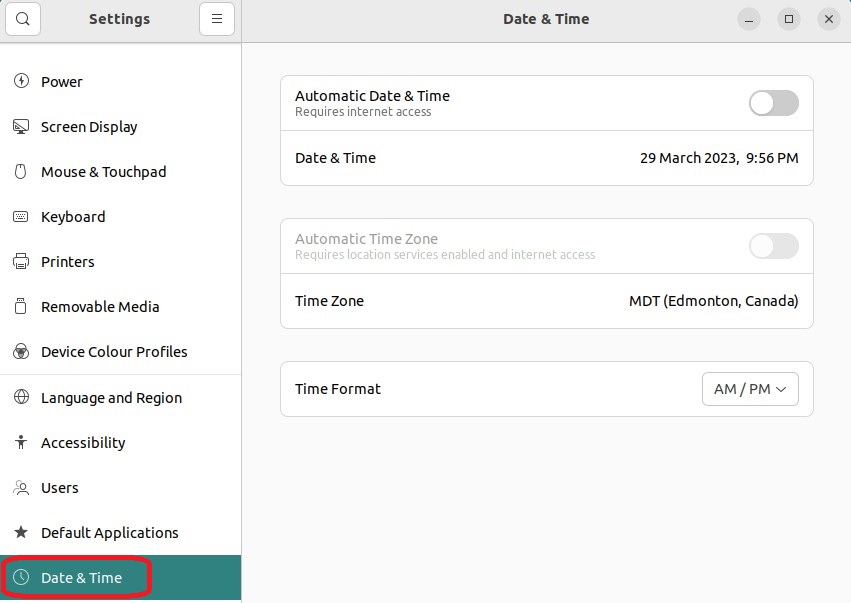Click the search magnifier icon in Settings

(23, 19)
